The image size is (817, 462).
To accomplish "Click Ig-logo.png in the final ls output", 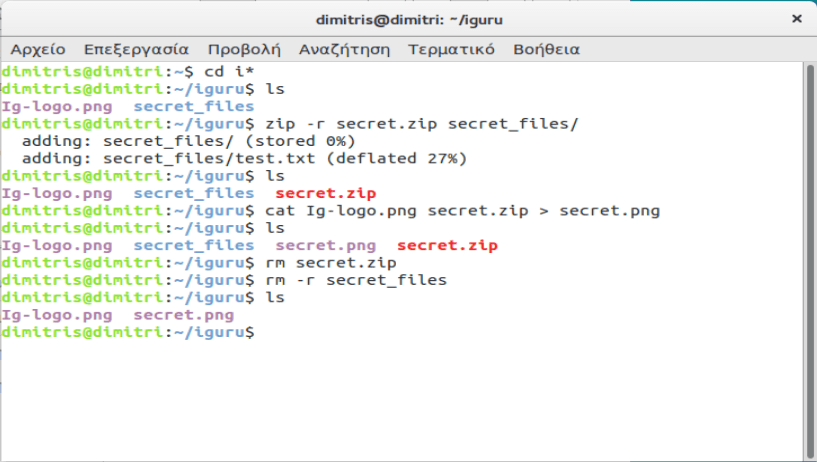I will coord(57,315).
